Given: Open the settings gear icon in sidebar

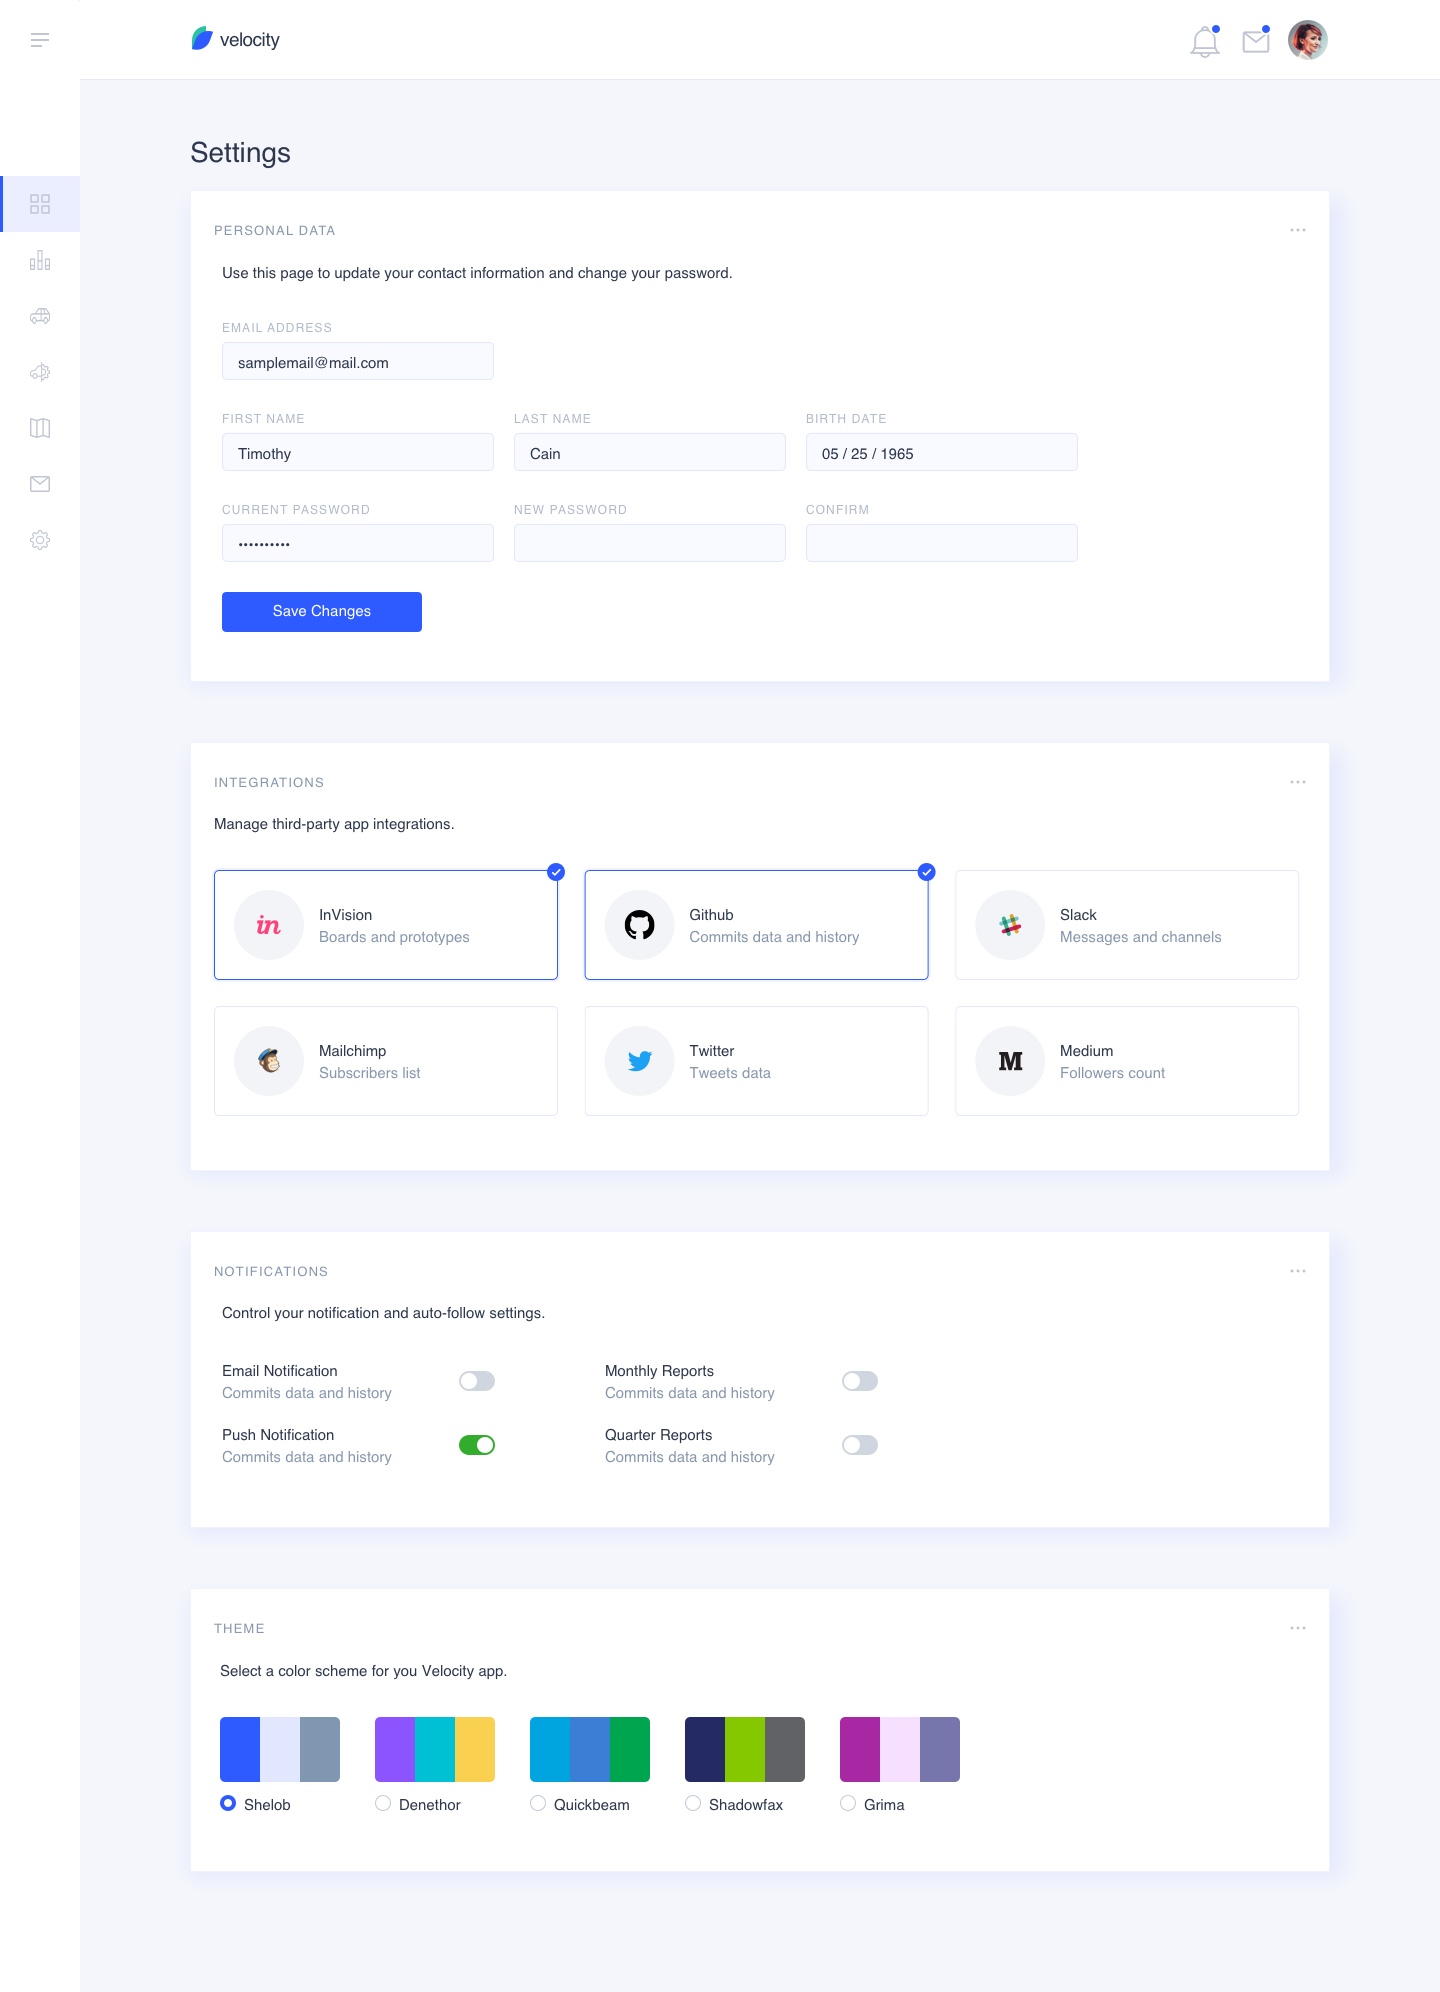Looking at the screenshot, I should [40, 540].
